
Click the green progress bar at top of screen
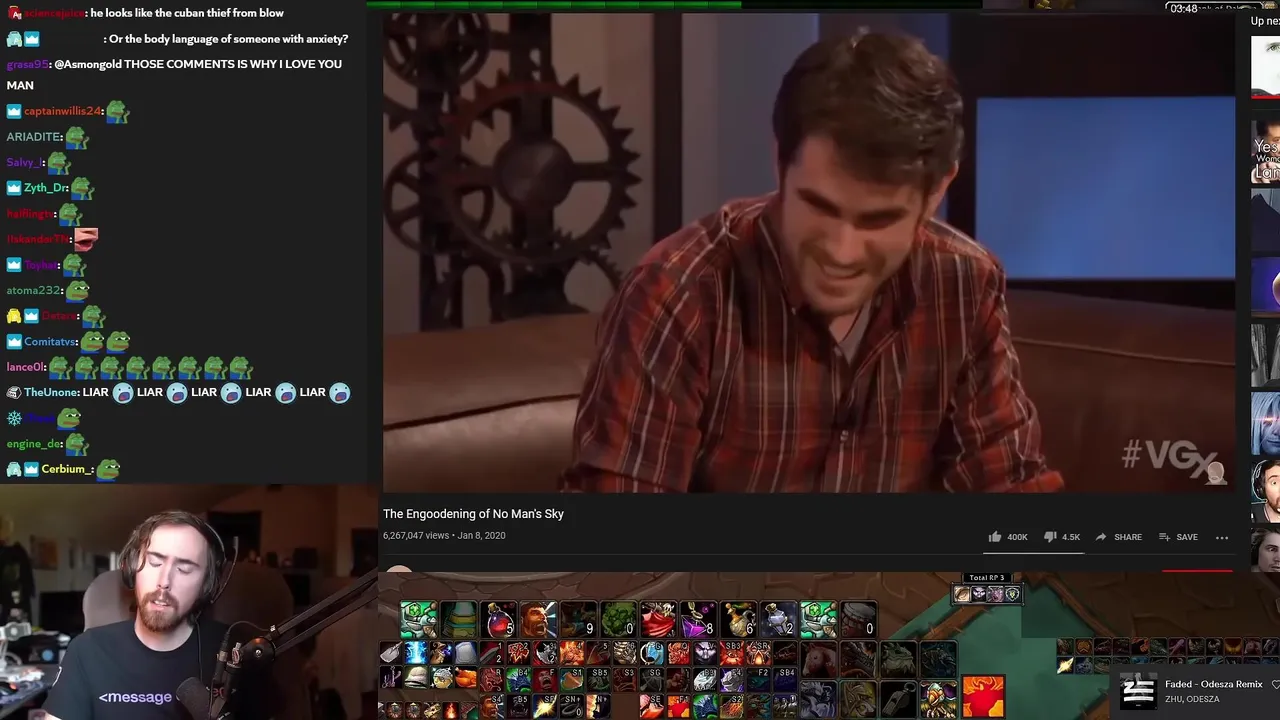(554, 4)
